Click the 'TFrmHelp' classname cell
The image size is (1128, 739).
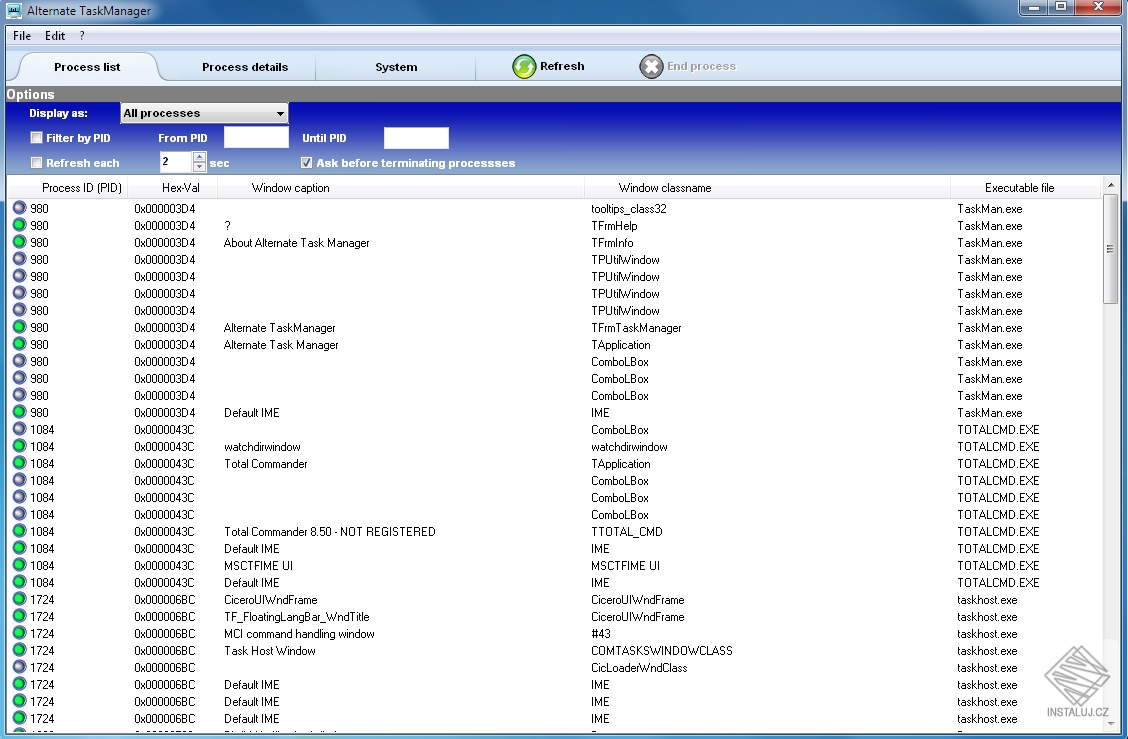(614, 226)
